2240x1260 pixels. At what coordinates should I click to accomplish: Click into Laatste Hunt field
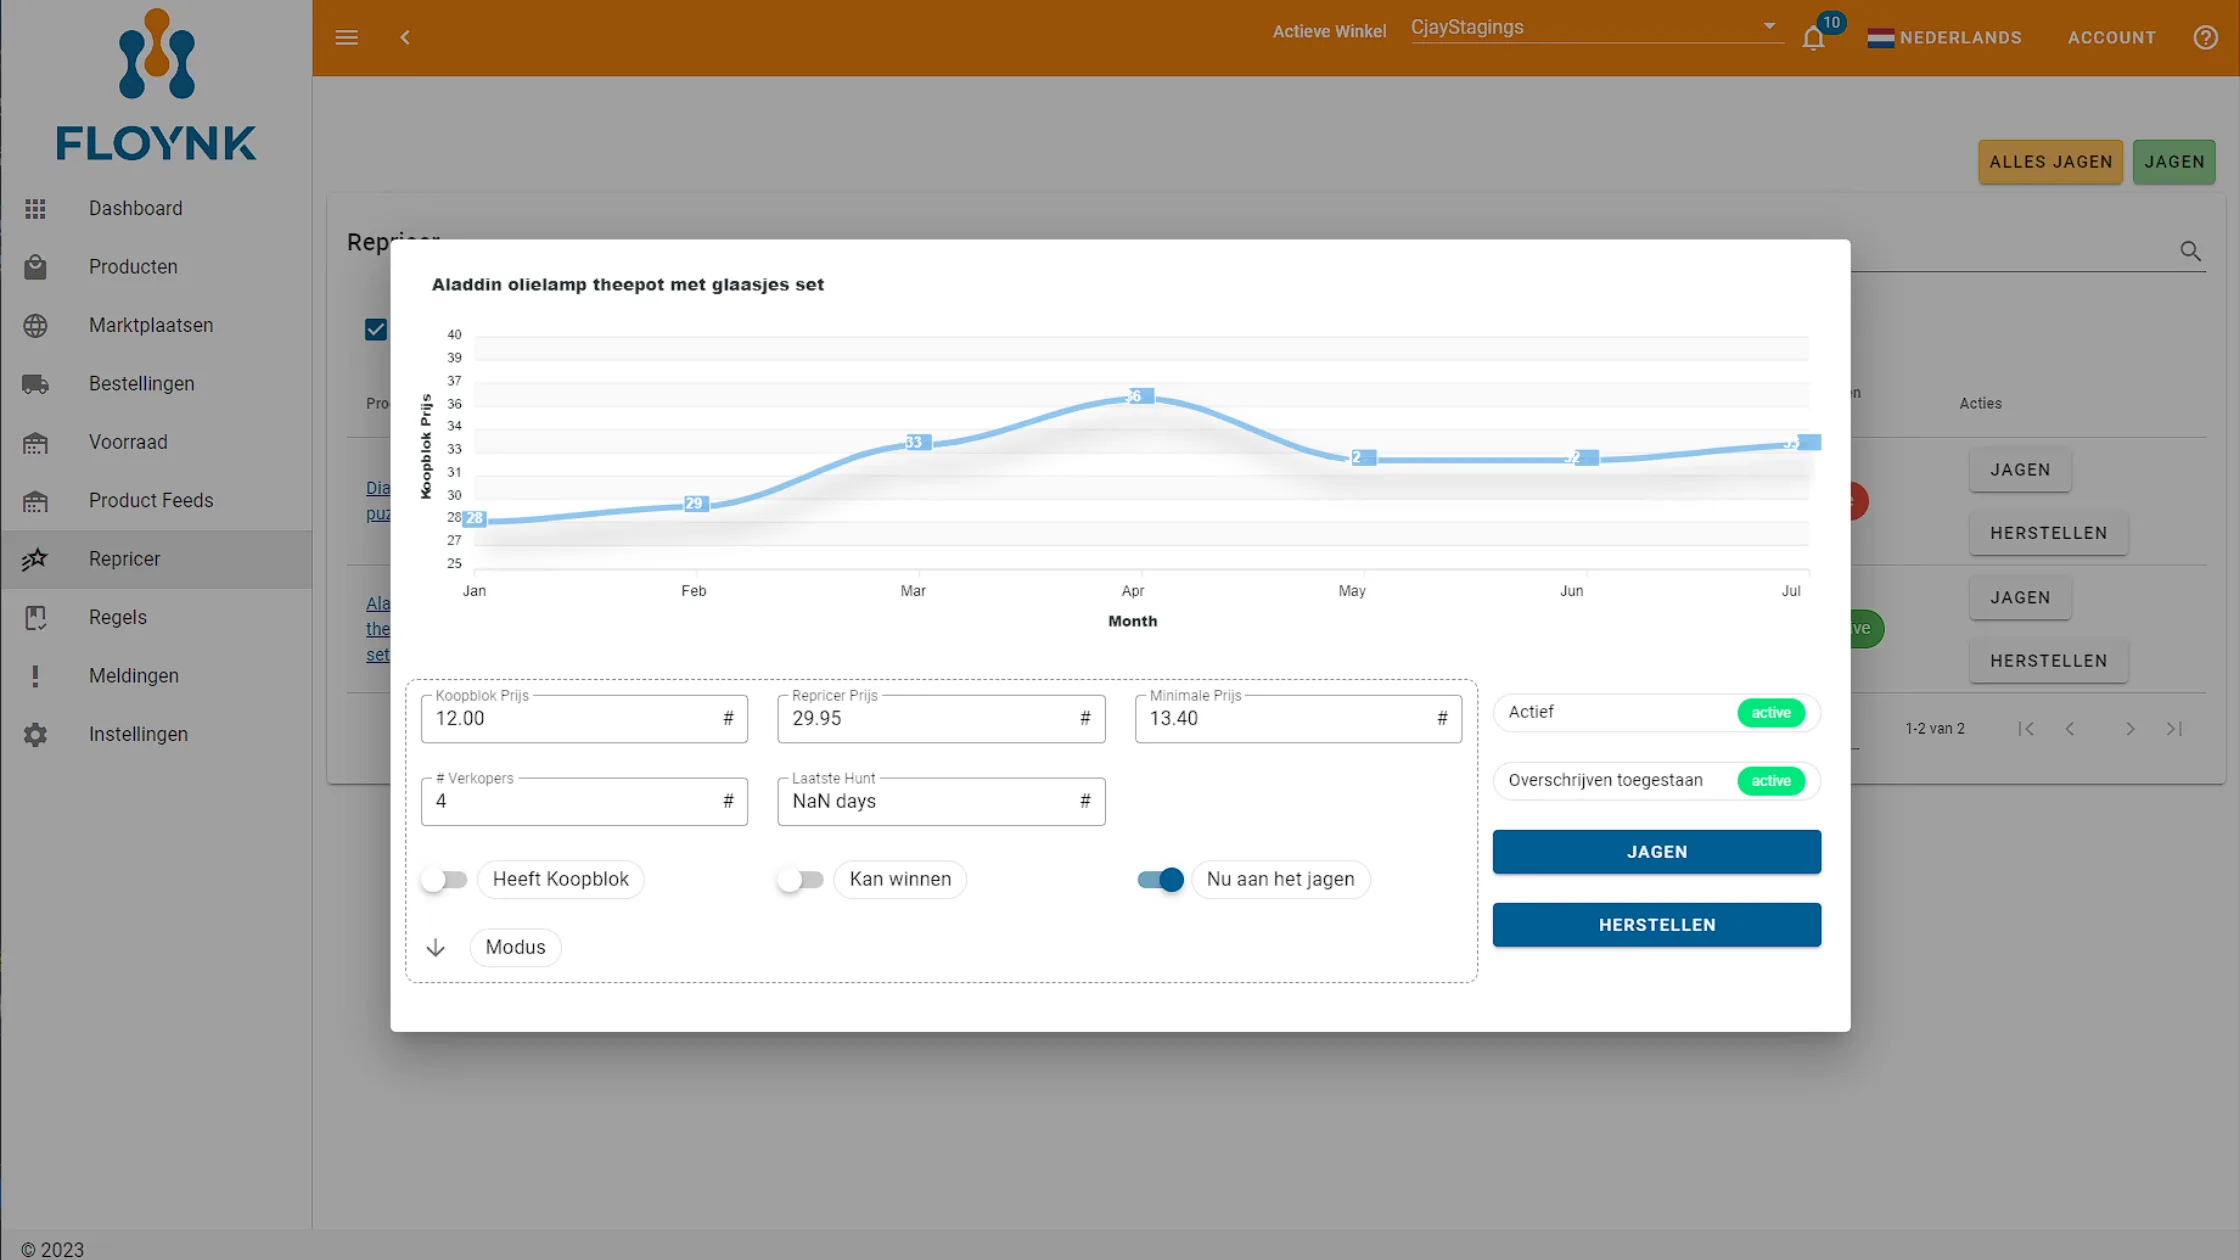(941, 802)
